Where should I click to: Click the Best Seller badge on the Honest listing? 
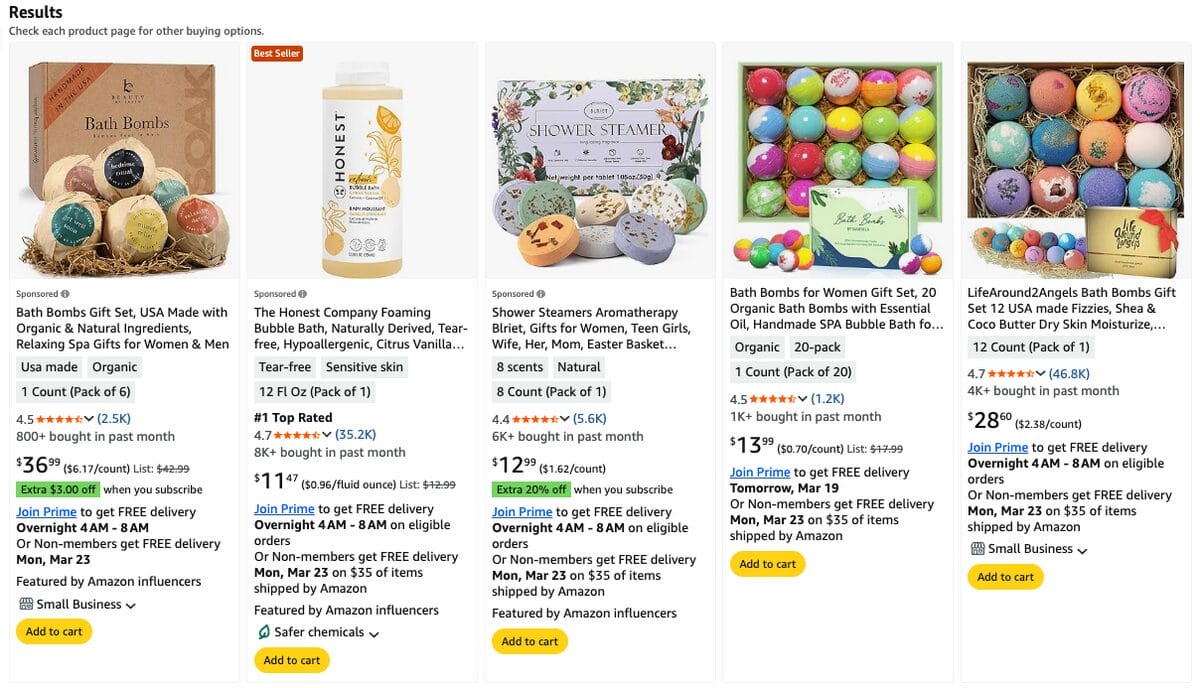(x=276, y=53)
